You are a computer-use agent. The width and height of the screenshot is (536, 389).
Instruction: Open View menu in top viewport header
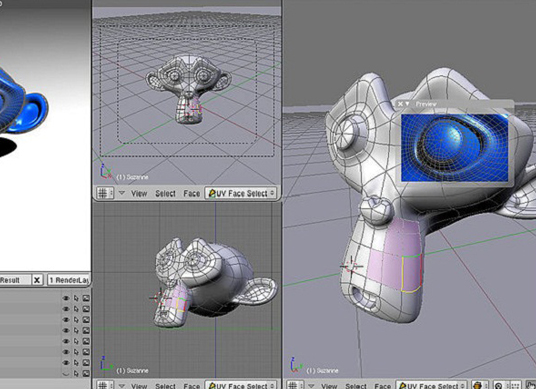pos(139,193)
